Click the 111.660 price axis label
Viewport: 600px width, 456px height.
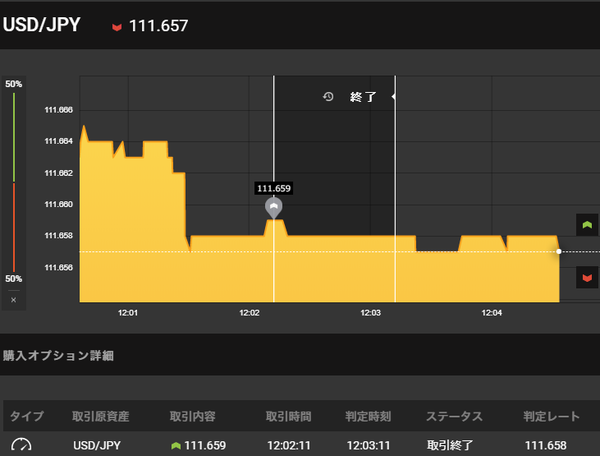59,204
